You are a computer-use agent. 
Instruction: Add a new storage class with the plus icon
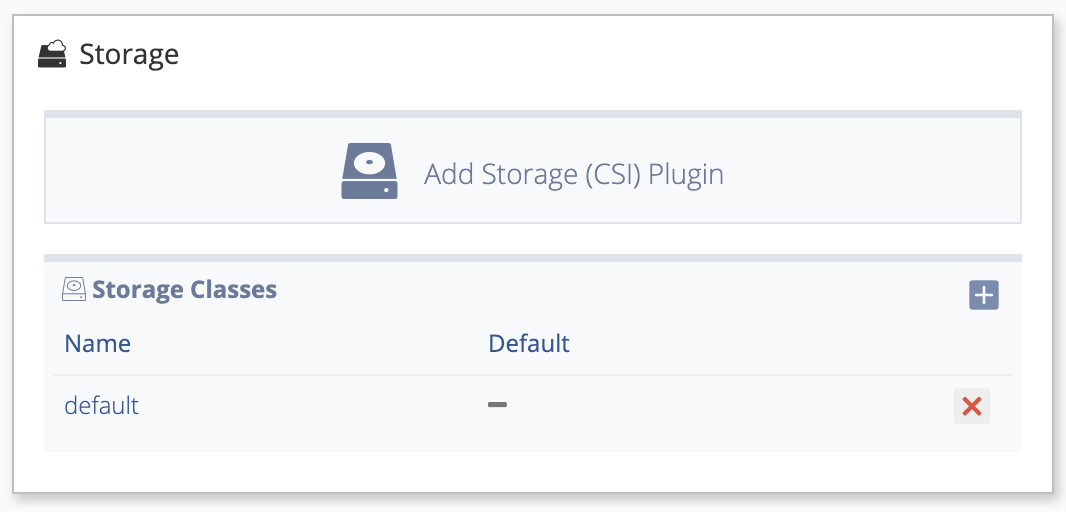point(984,295)
